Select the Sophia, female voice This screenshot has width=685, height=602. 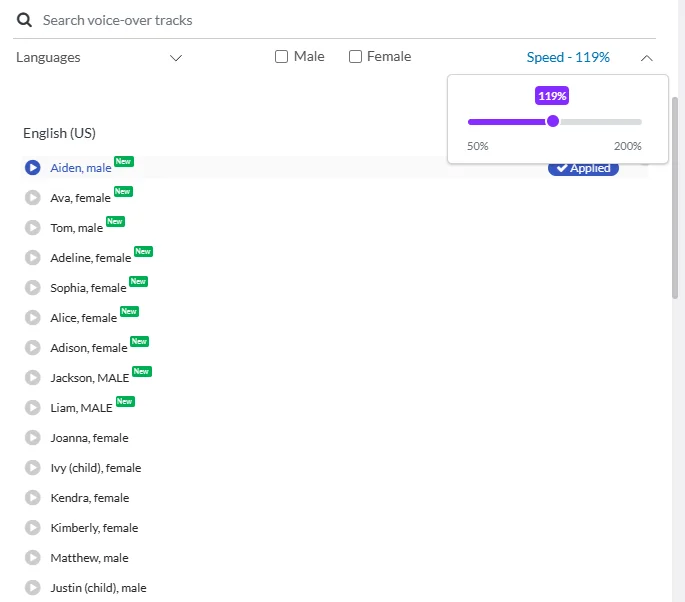tap(88, 288)
